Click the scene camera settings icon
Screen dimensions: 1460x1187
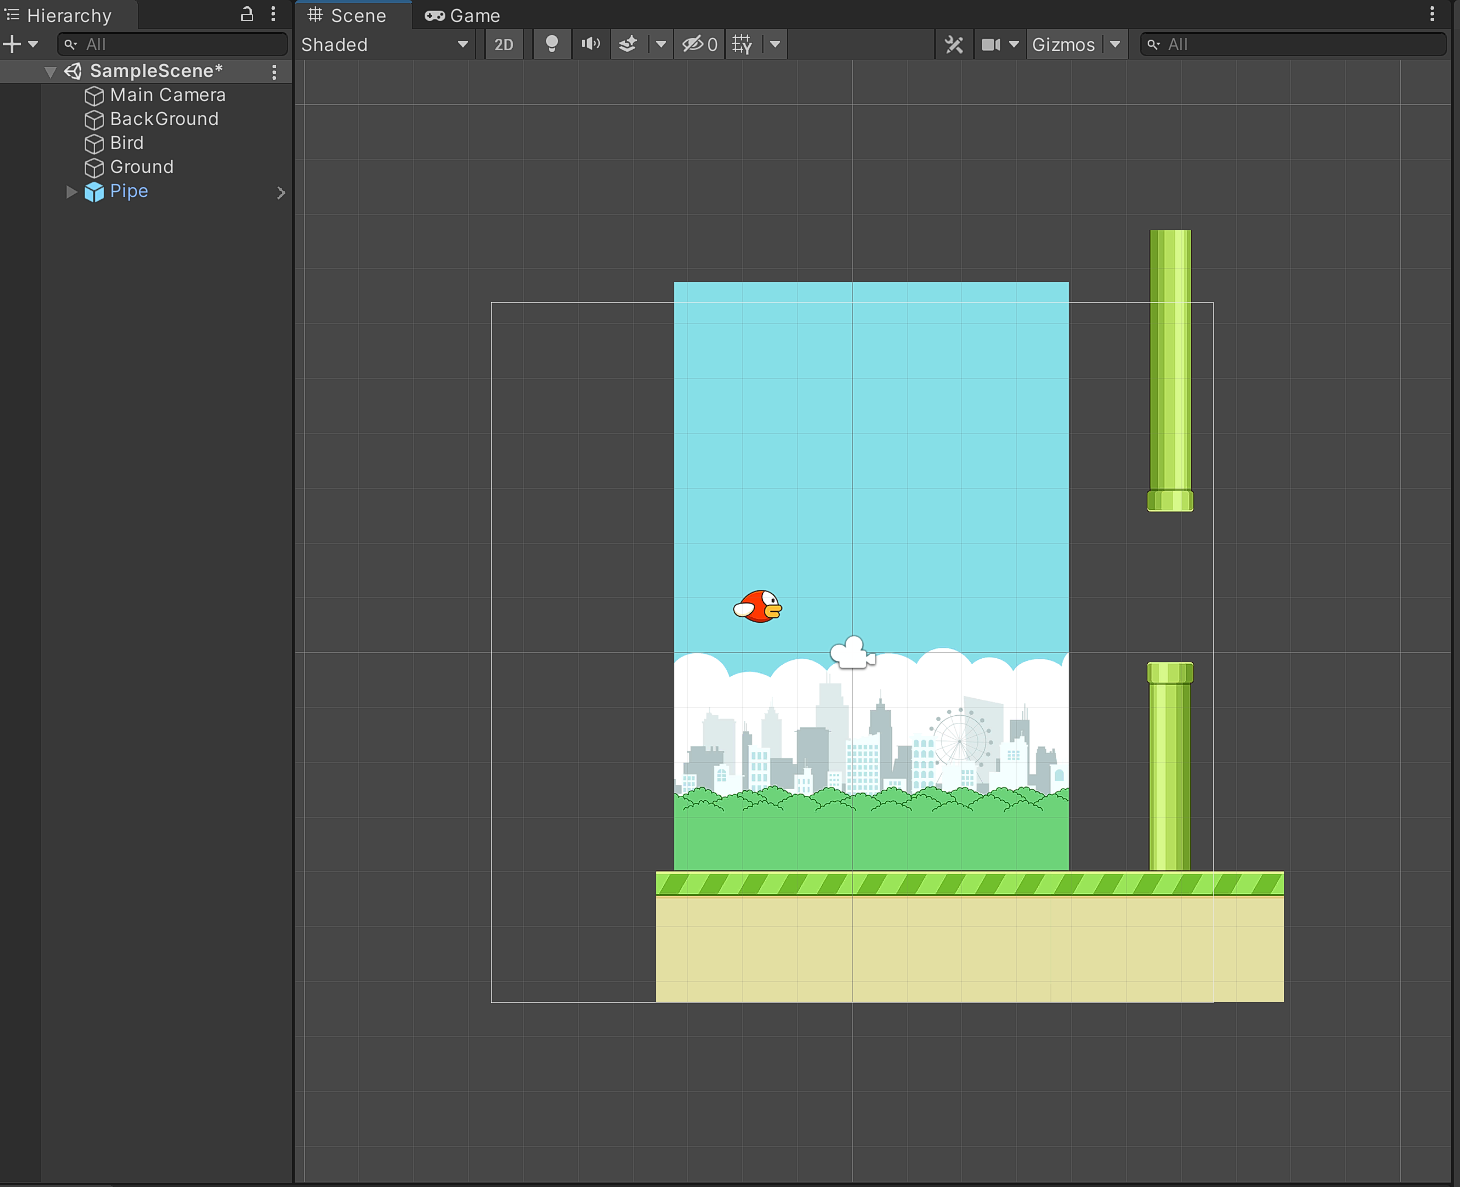tap(991, 44)
